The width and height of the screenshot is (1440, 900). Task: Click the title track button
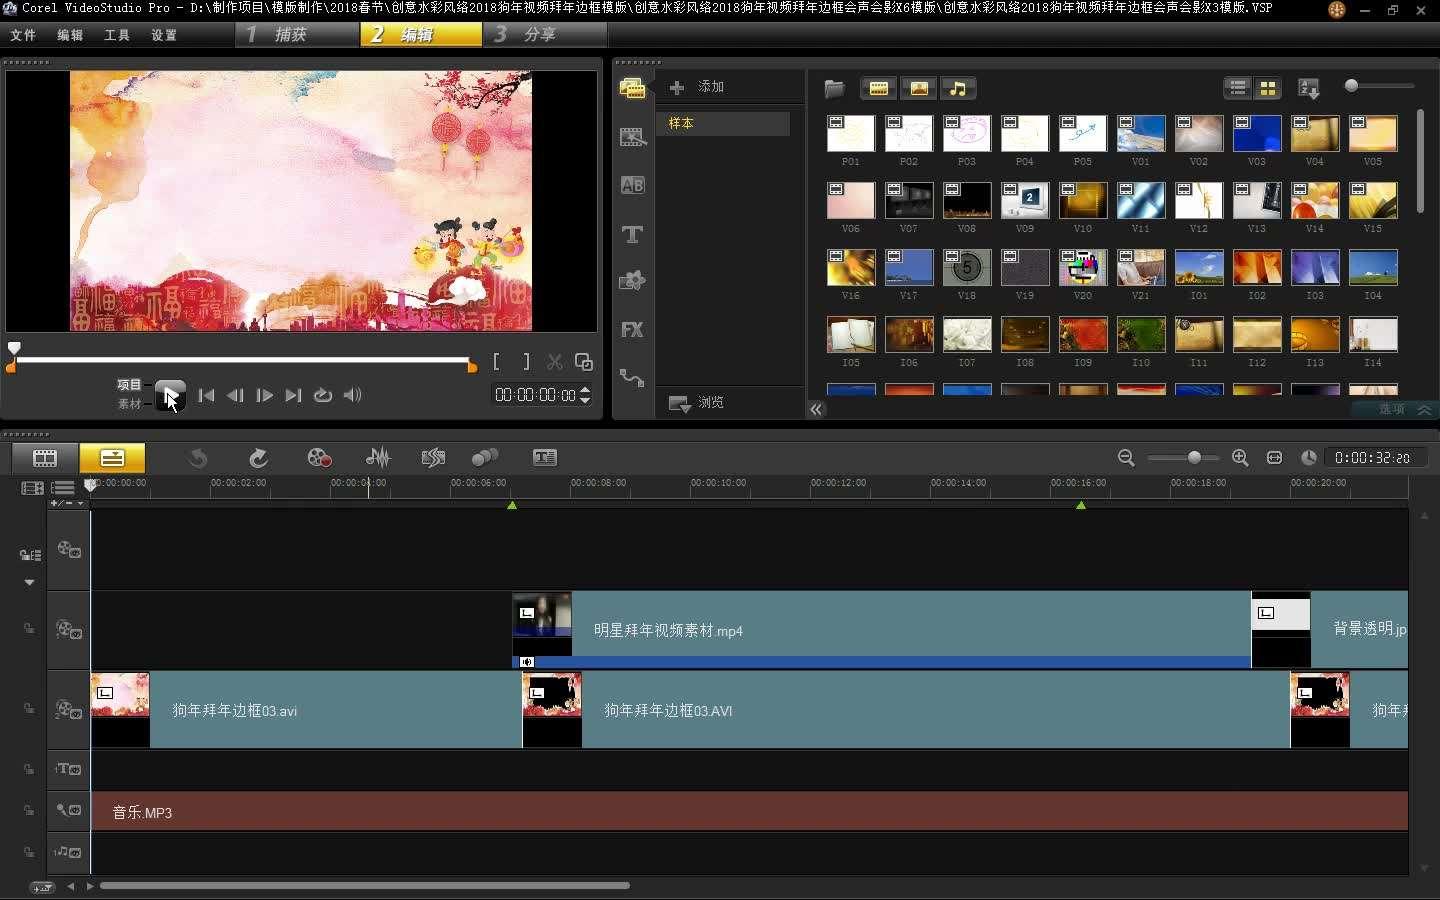69,769
